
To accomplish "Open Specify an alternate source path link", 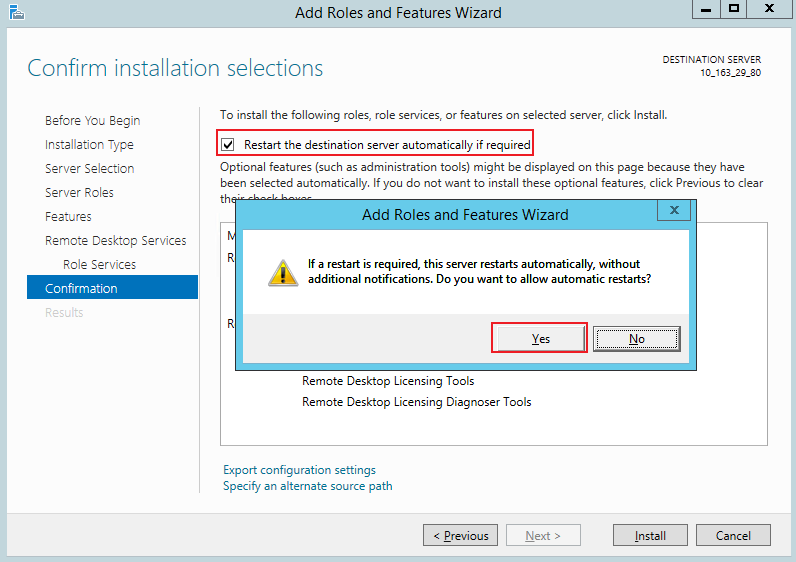I will coord(307,486).
